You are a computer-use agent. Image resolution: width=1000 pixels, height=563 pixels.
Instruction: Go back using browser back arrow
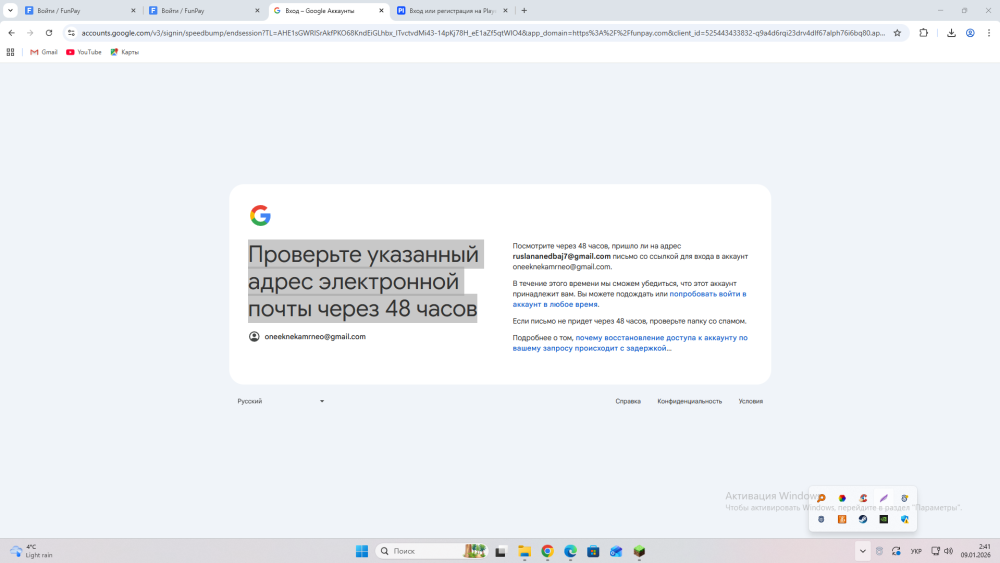(11, 33)
